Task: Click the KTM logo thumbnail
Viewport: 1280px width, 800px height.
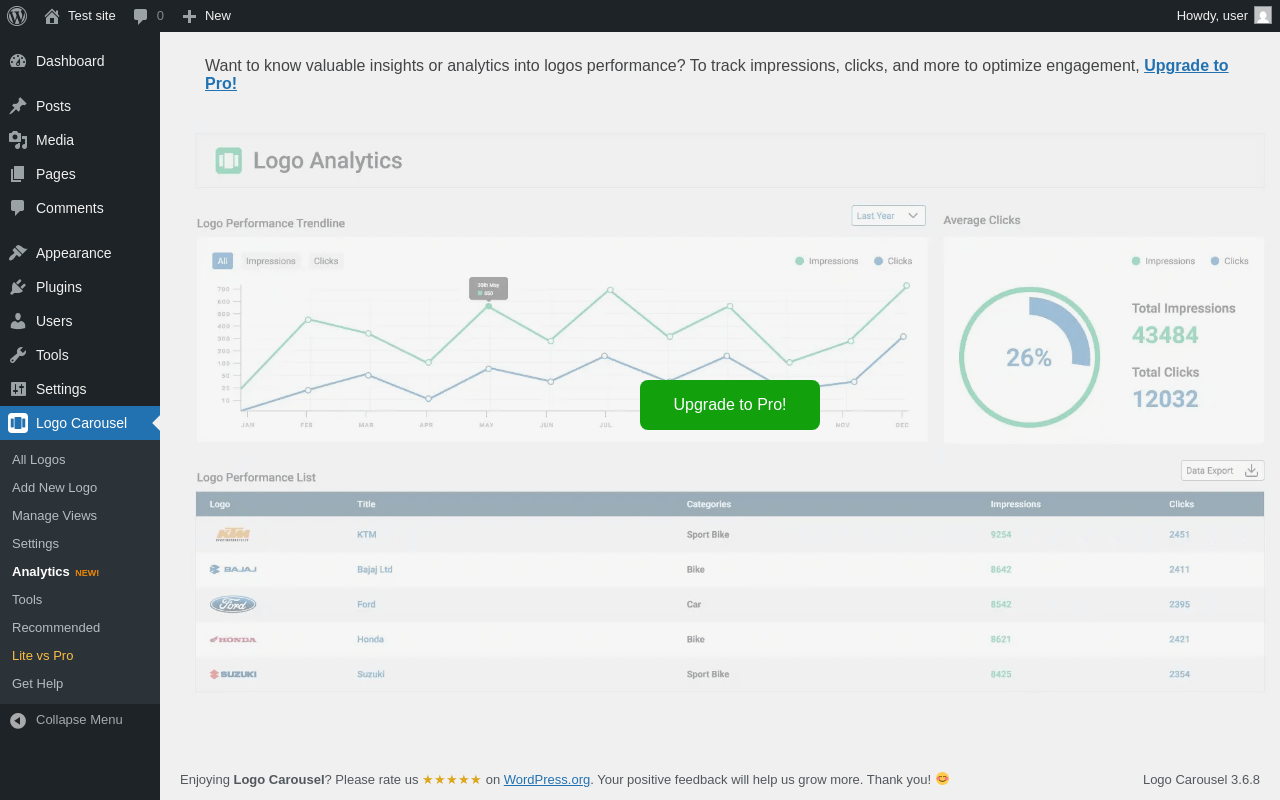Action: [x=233, y=534]
